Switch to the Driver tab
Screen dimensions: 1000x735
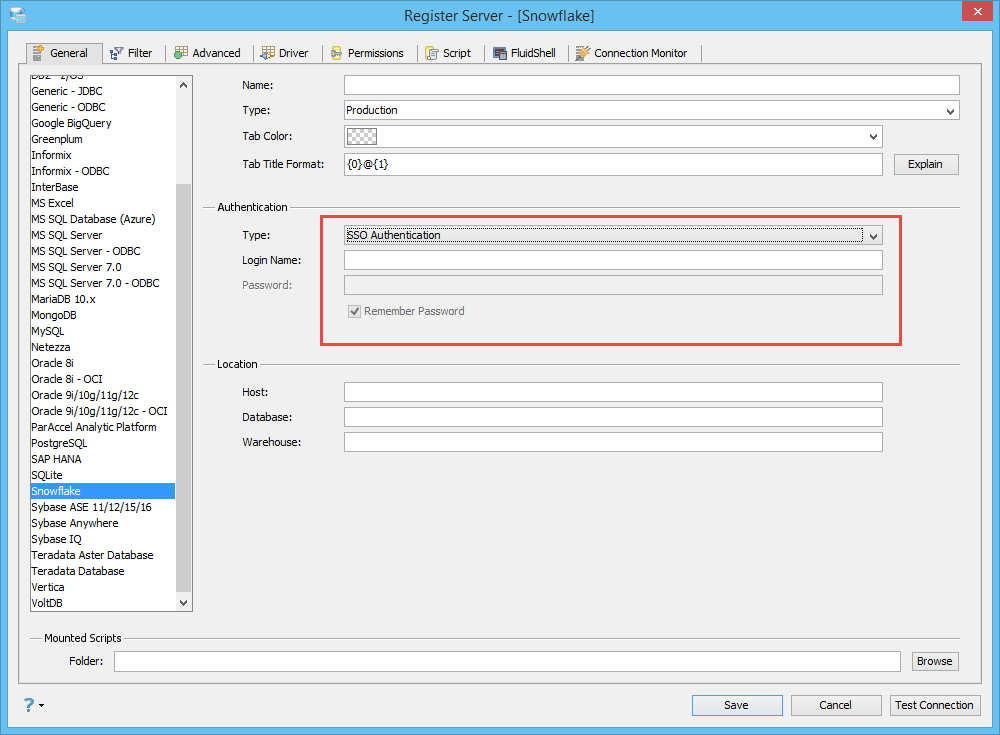pyautogui.click(x=284, y=53)
